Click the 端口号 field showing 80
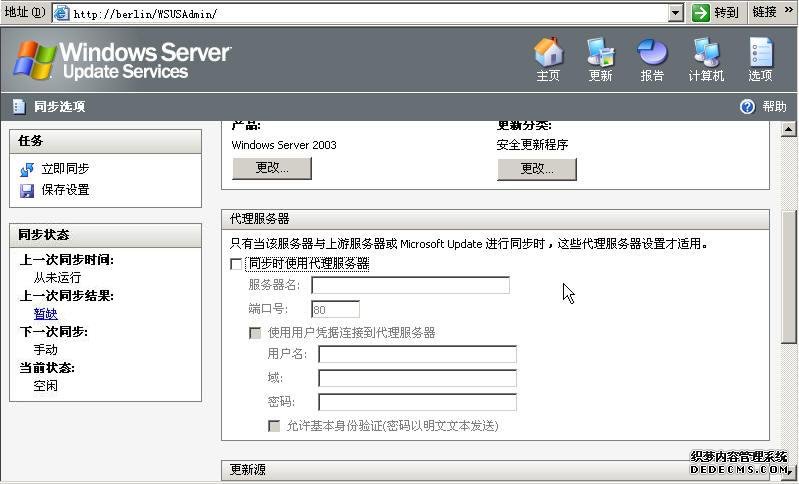 335,309
